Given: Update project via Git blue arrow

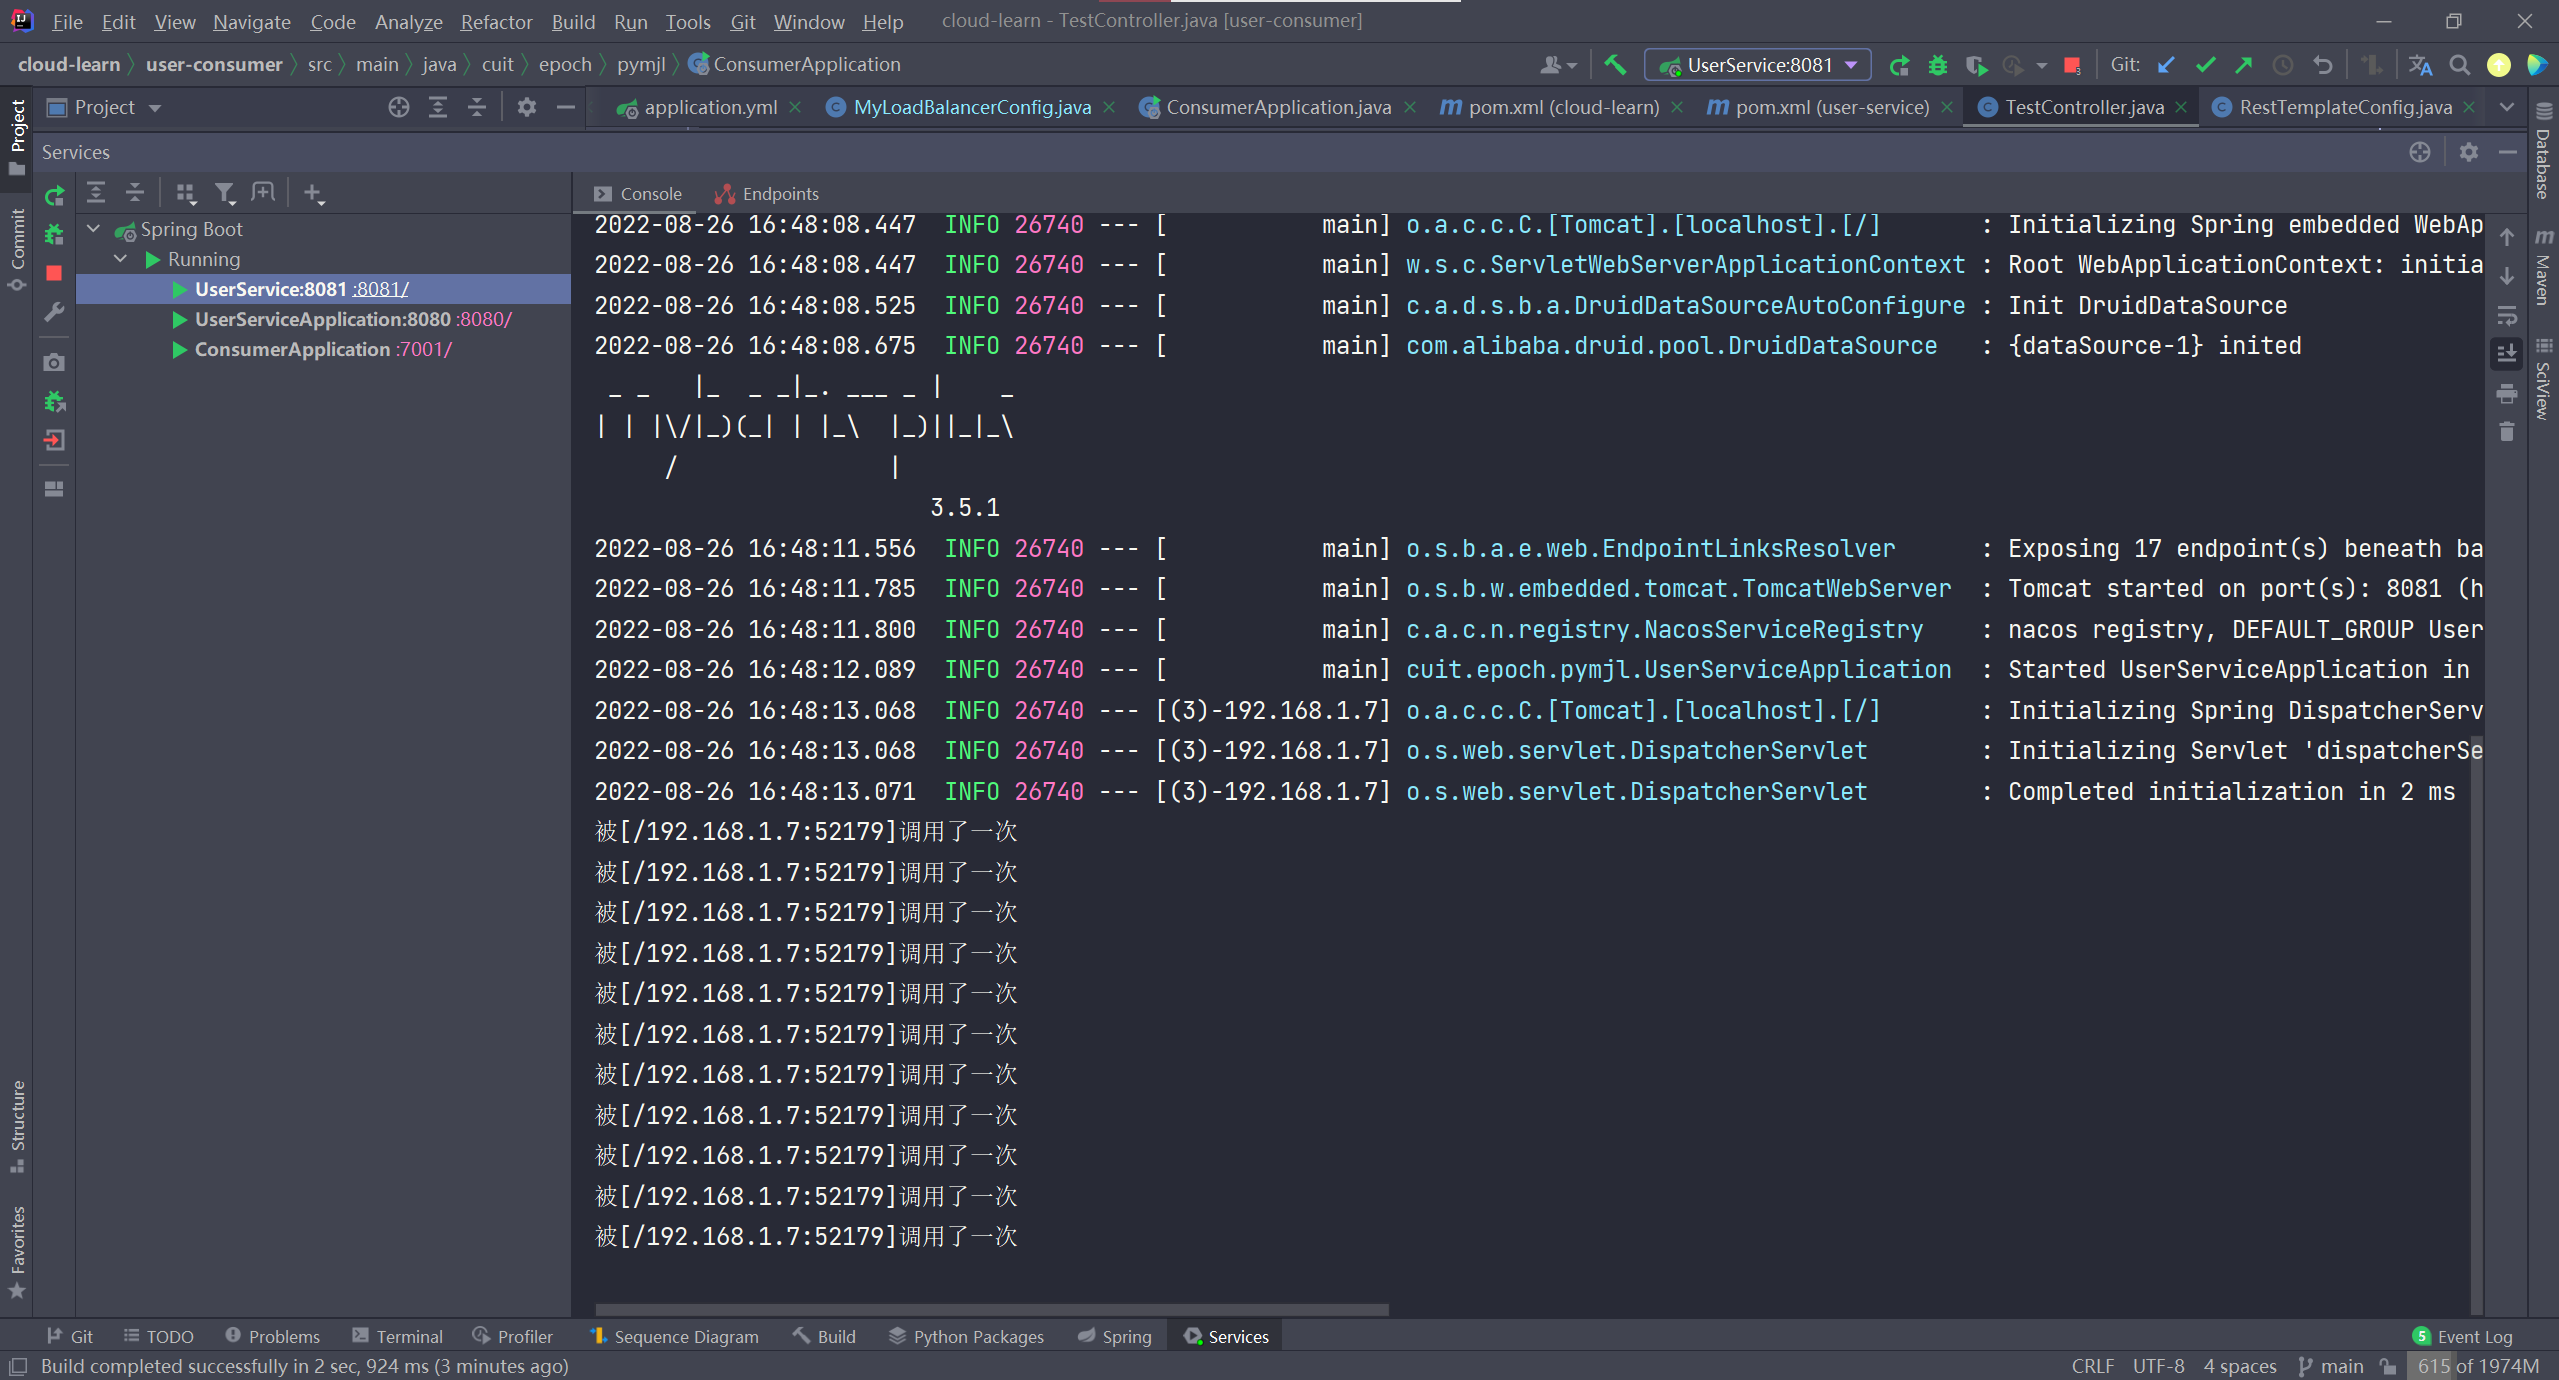Looking at the screenshot, I should tap(2166, 65).
